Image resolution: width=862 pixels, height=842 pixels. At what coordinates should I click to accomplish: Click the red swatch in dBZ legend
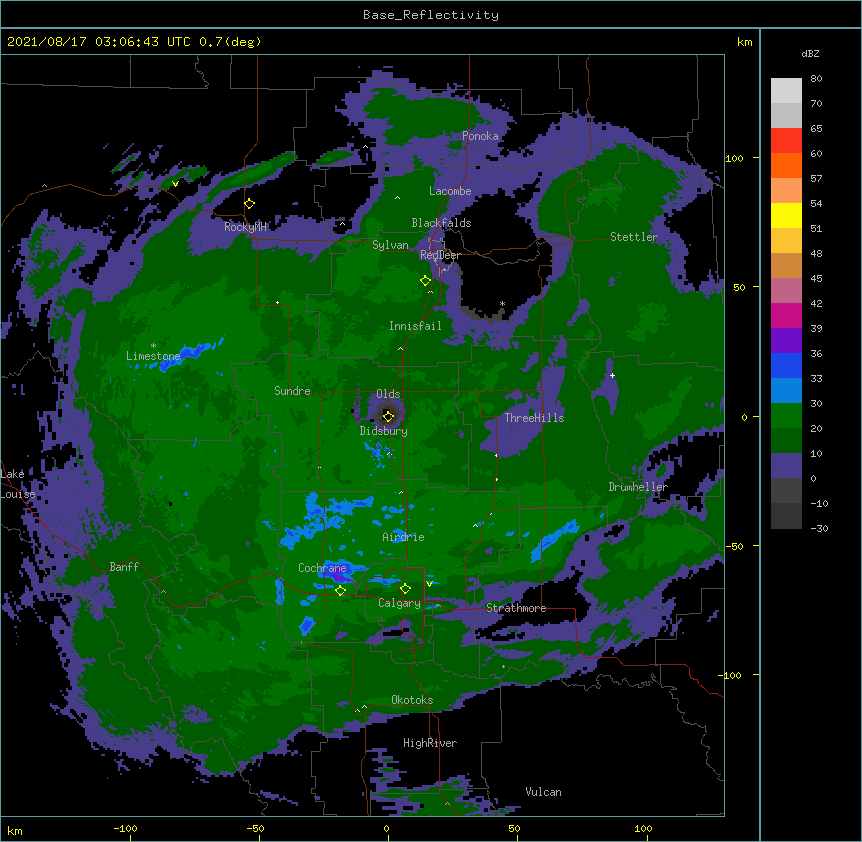click(x=786, y=141)
